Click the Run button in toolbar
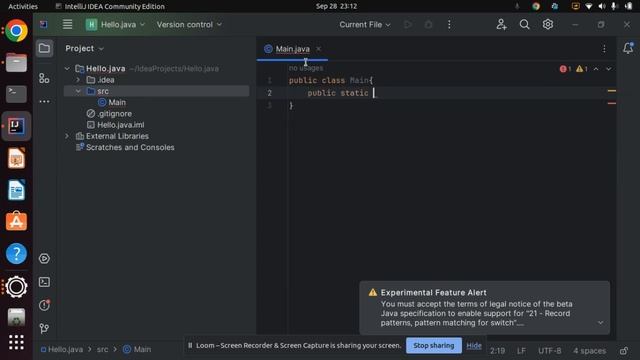This screenshot has height=360, width=640. tap(408, 24)
